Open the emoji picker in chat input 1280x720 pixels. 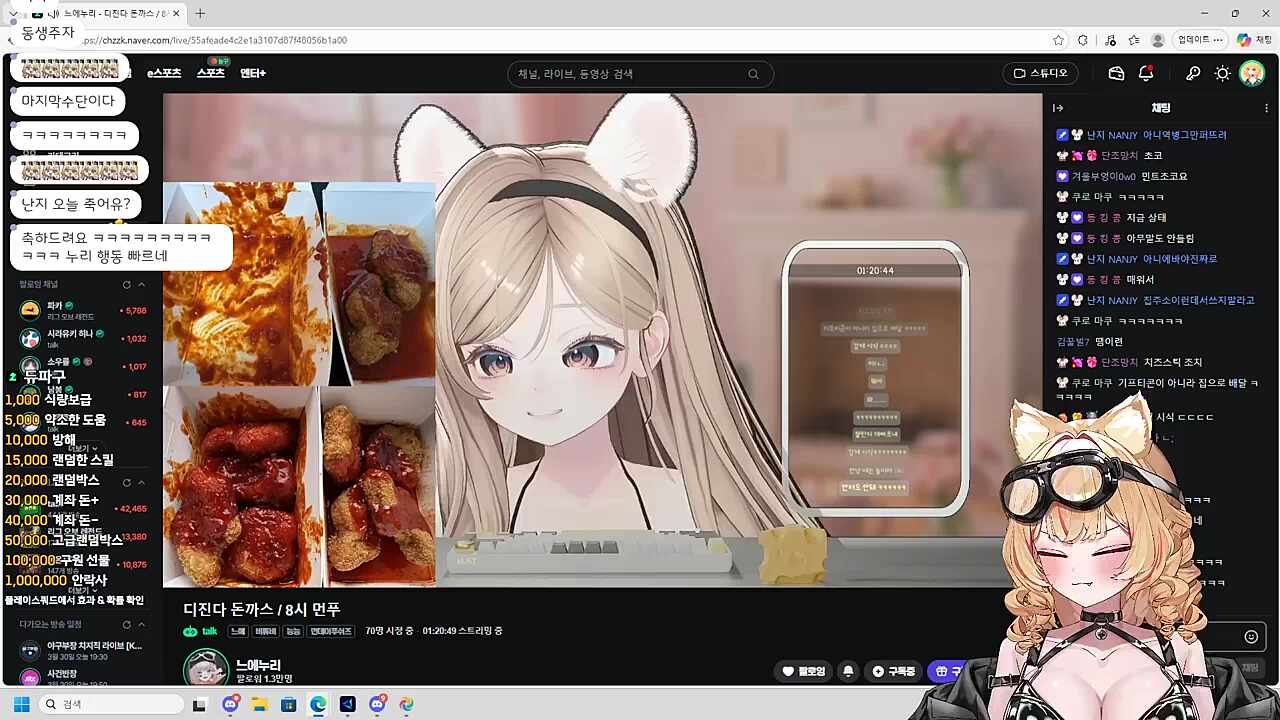[1251, 637]
